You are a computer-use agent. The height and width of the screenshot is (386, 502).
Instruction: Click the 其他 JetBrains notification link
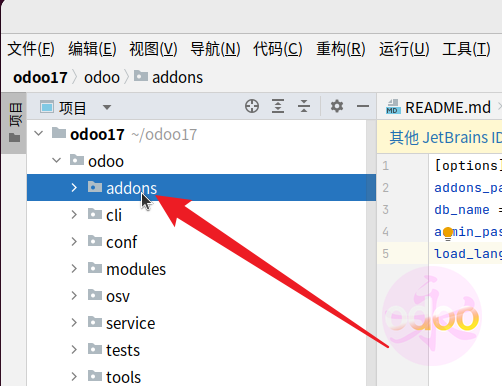445,137
